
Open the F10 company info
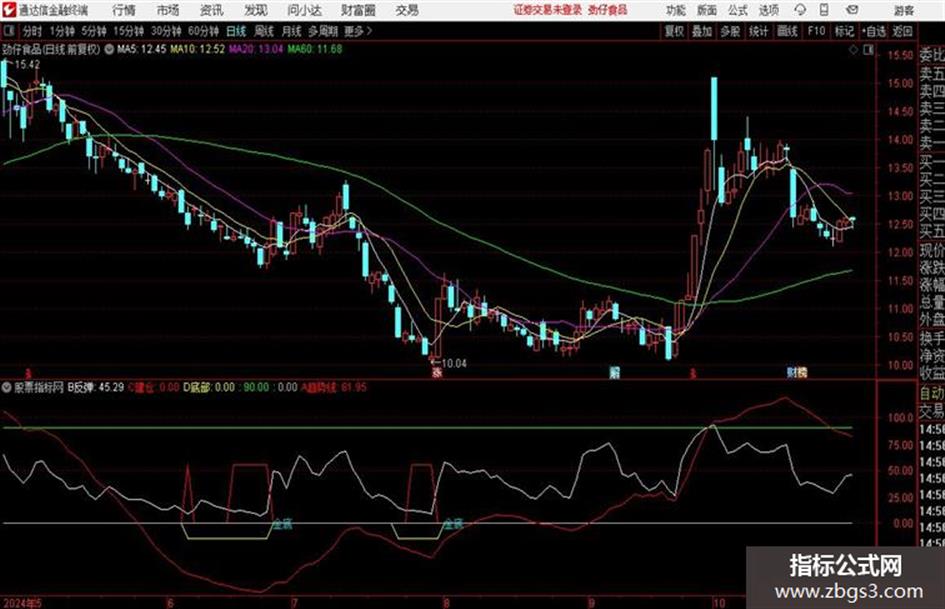point(816,31)
